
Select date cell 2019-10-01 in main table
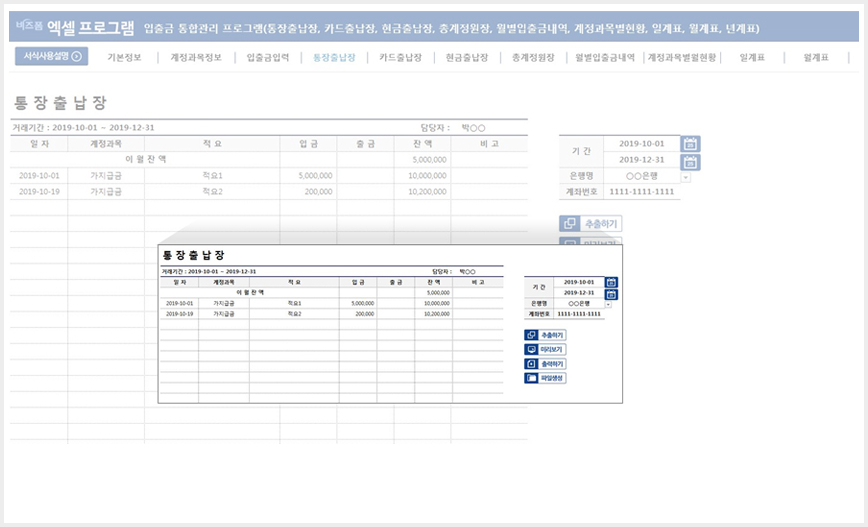(39, 175)
